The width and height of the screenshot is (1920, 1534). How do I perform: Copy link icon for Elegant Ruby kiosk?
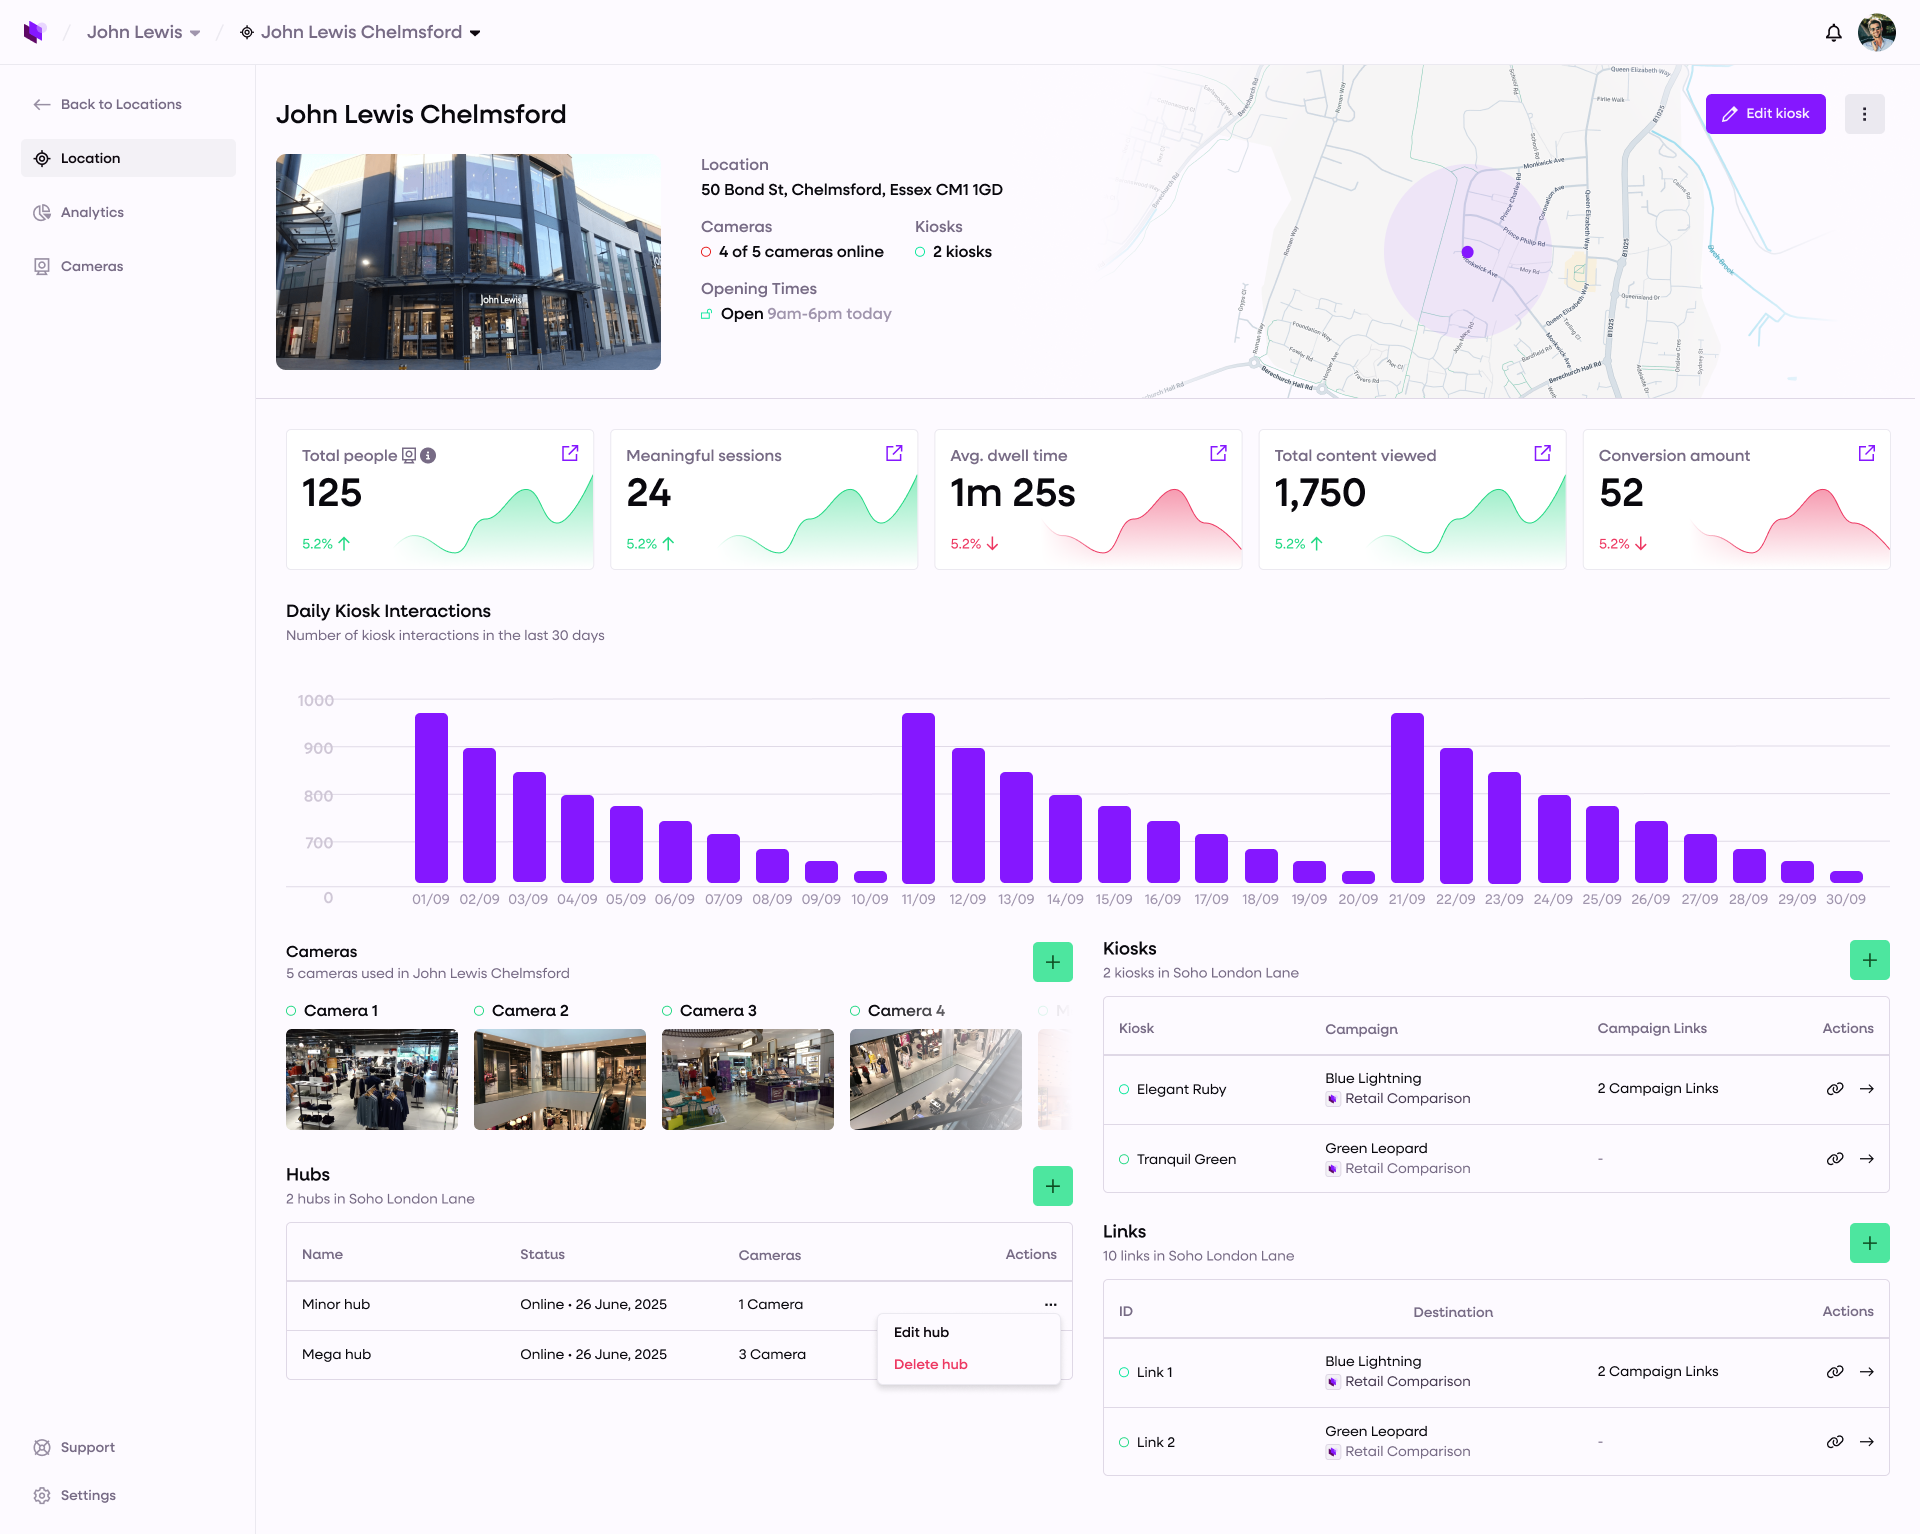coord(1835,1089)
